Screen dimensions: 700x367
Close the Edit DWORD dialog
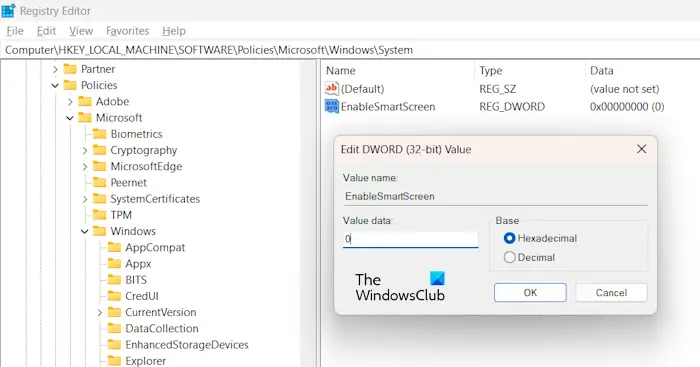(x=642, y=149)
